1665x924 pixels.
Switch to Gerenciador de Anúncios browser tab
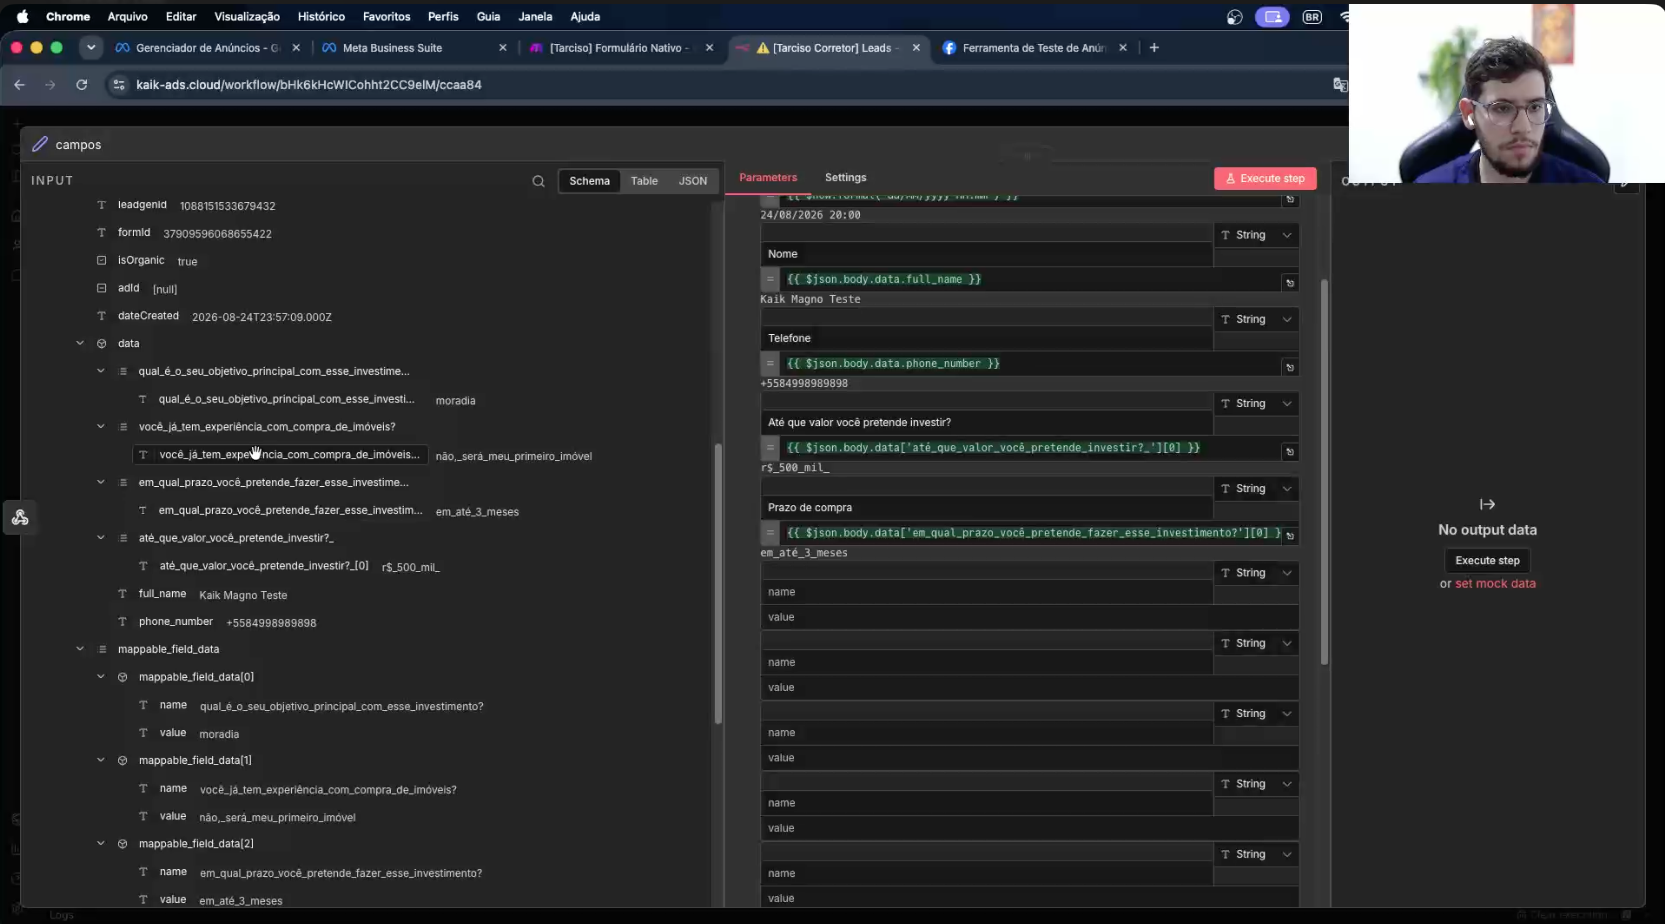(x=207, y=47)
